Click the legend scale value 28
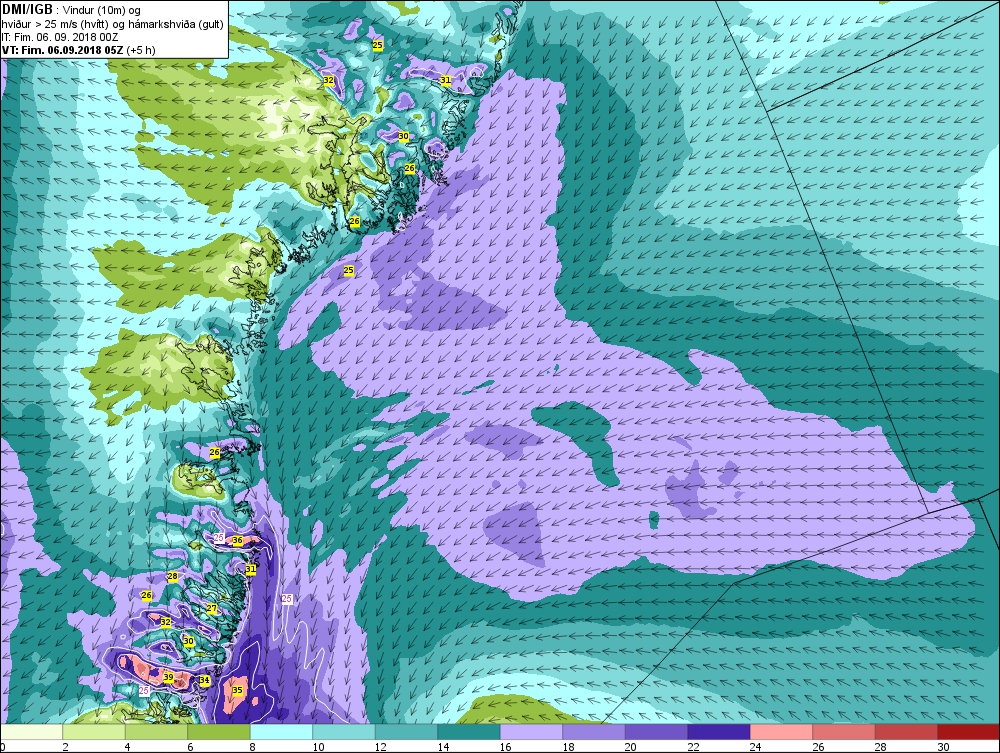1000x753 pixels. coord(881,747)
